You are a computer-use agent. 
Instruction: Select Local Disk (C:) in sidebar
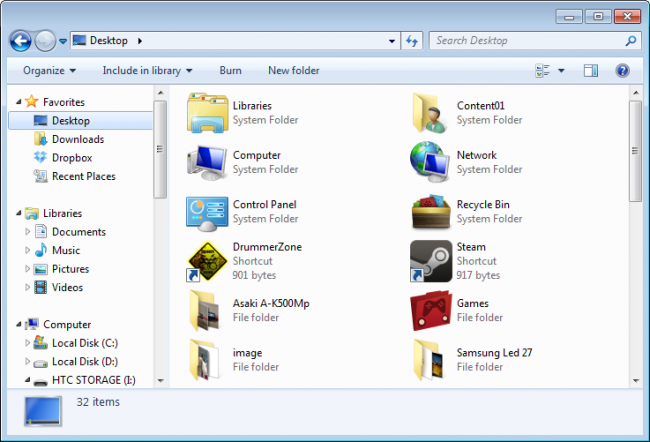click(x=85, y=343)
